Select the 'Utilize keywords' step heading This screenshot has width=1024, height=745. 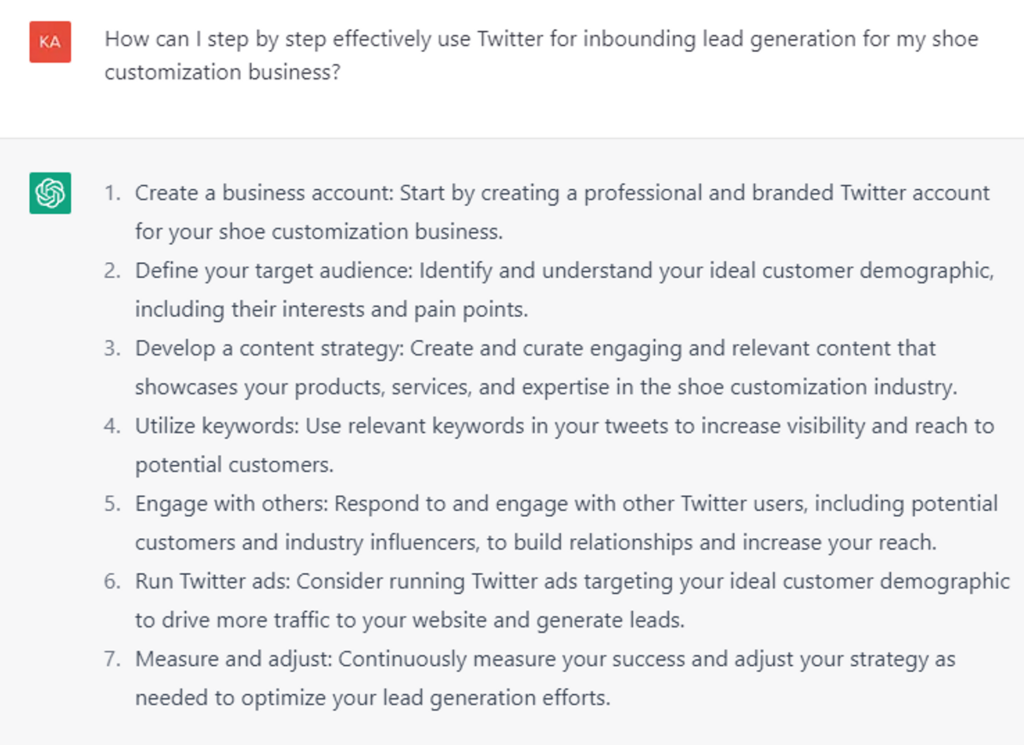(x=217, y=427)
